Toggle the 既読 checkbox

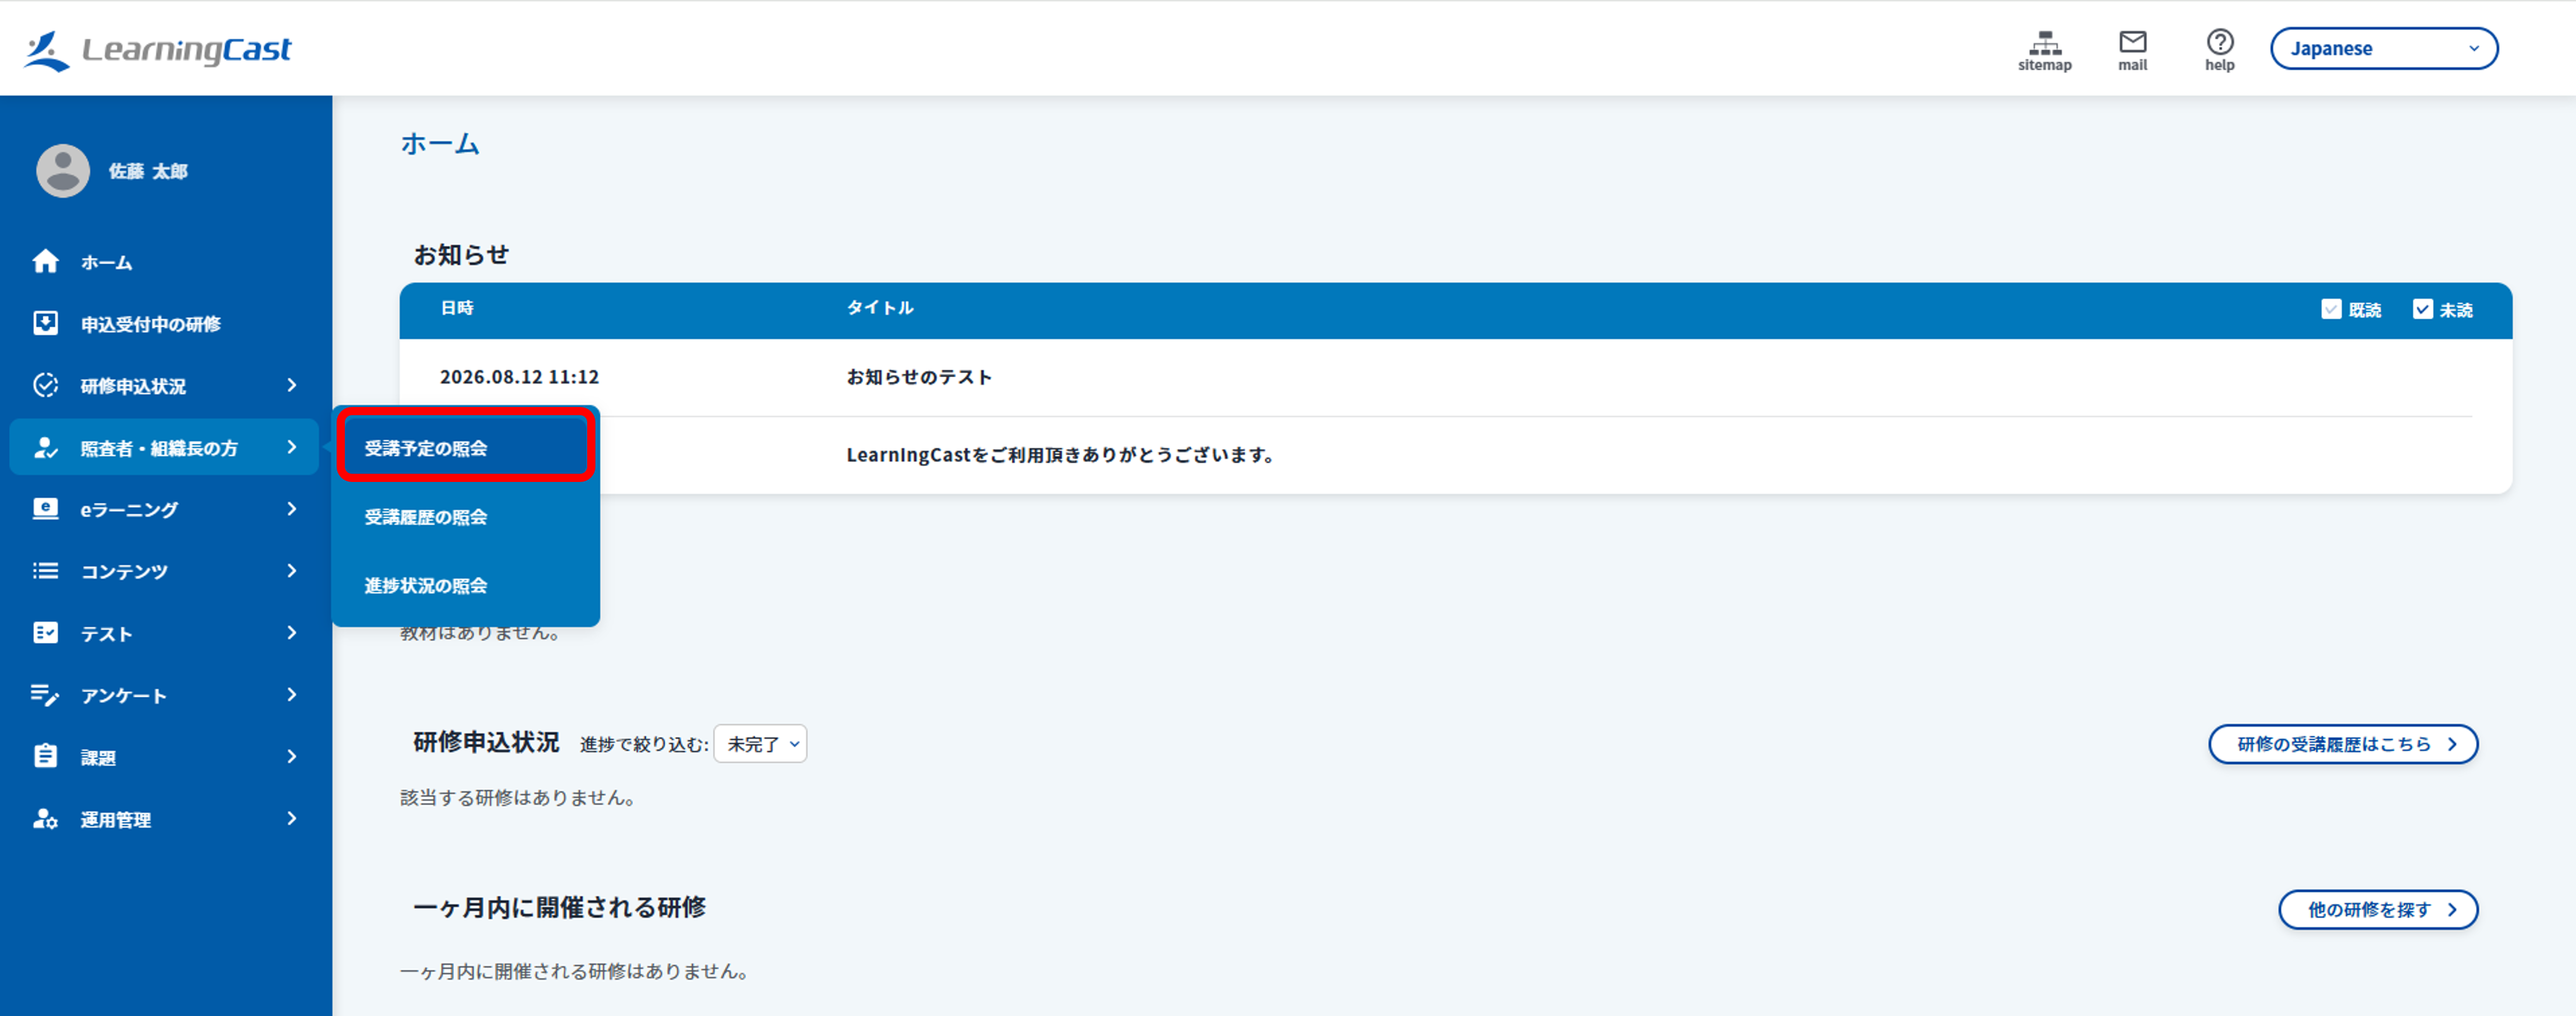(x=2331, y=309)
